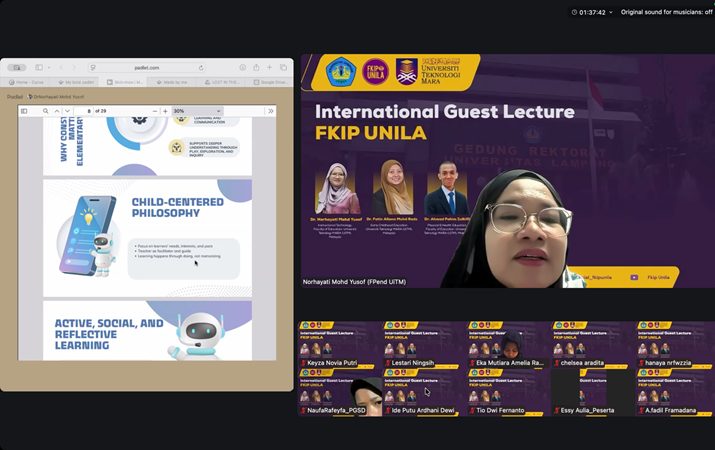The width and height of the screenshot is (715, 450).
Task: Open the PDF search magnifier
Action: click(x=45, y=111)
